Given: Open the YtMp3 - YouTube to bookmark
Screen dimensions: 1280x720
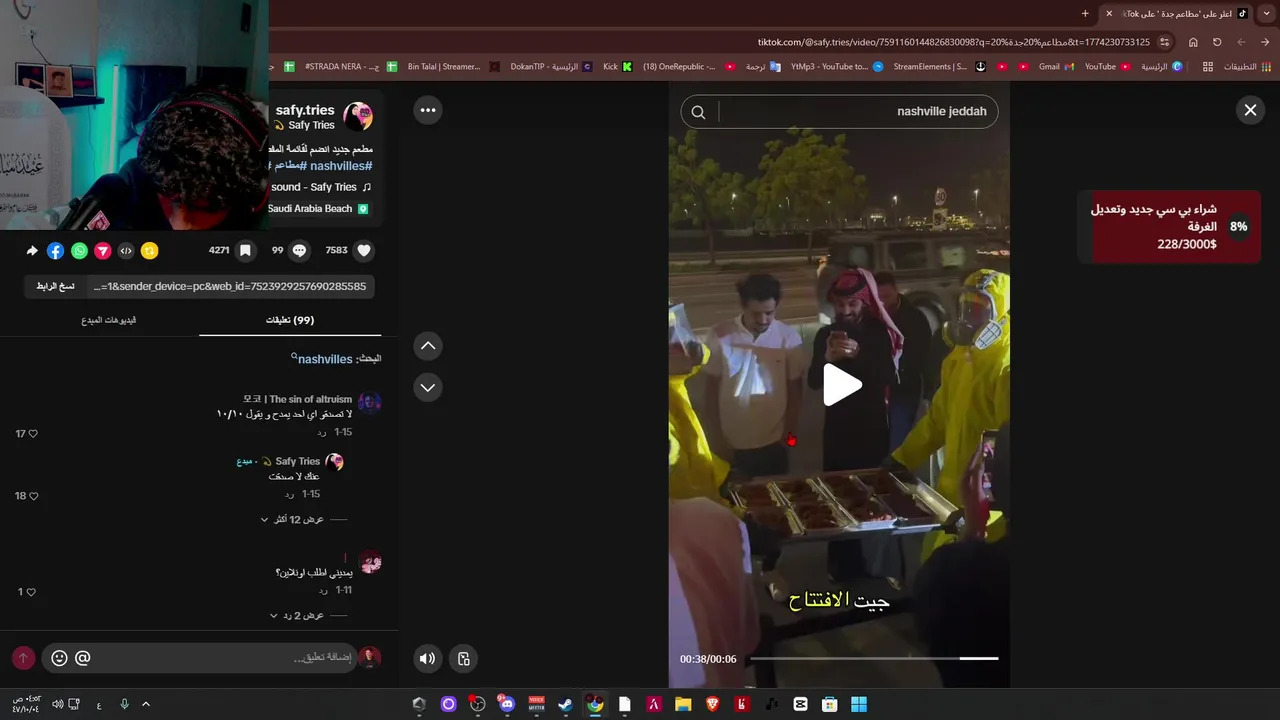Looking at the screenshot, I should (x=836, y=67).
